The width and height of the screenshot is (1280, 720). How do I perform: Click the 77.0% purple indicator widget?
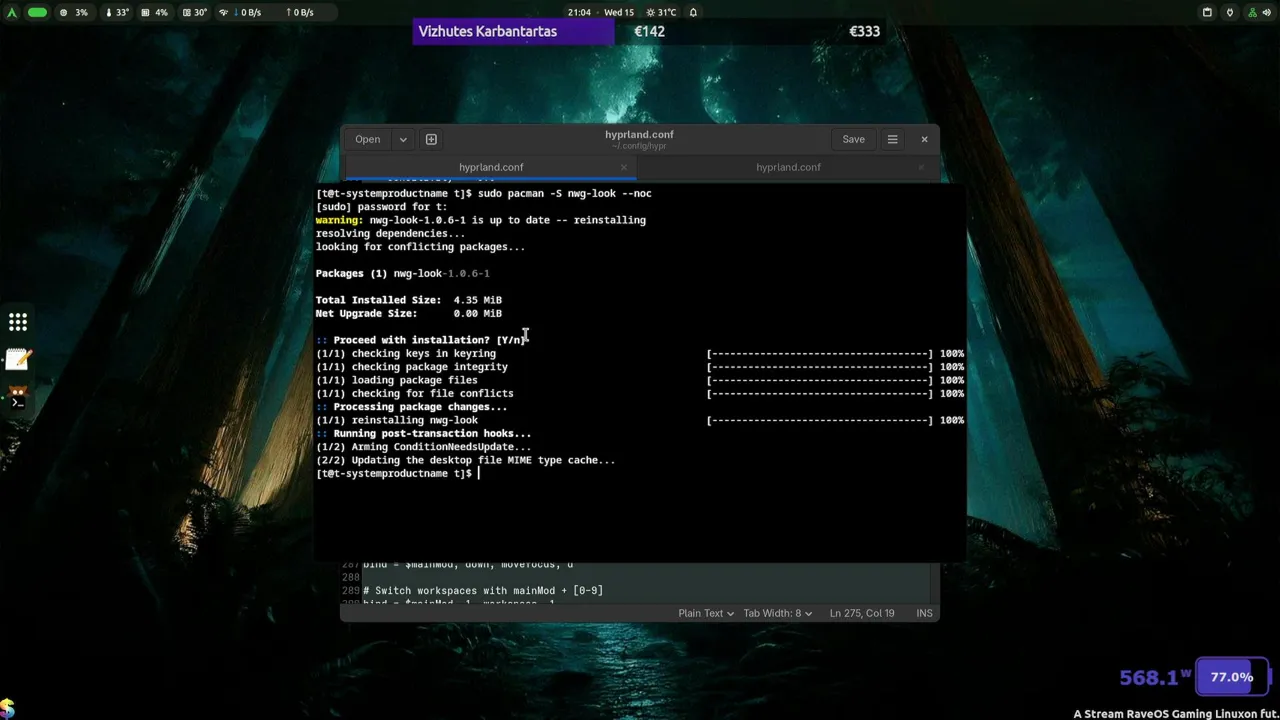[x=1232, y=677]
